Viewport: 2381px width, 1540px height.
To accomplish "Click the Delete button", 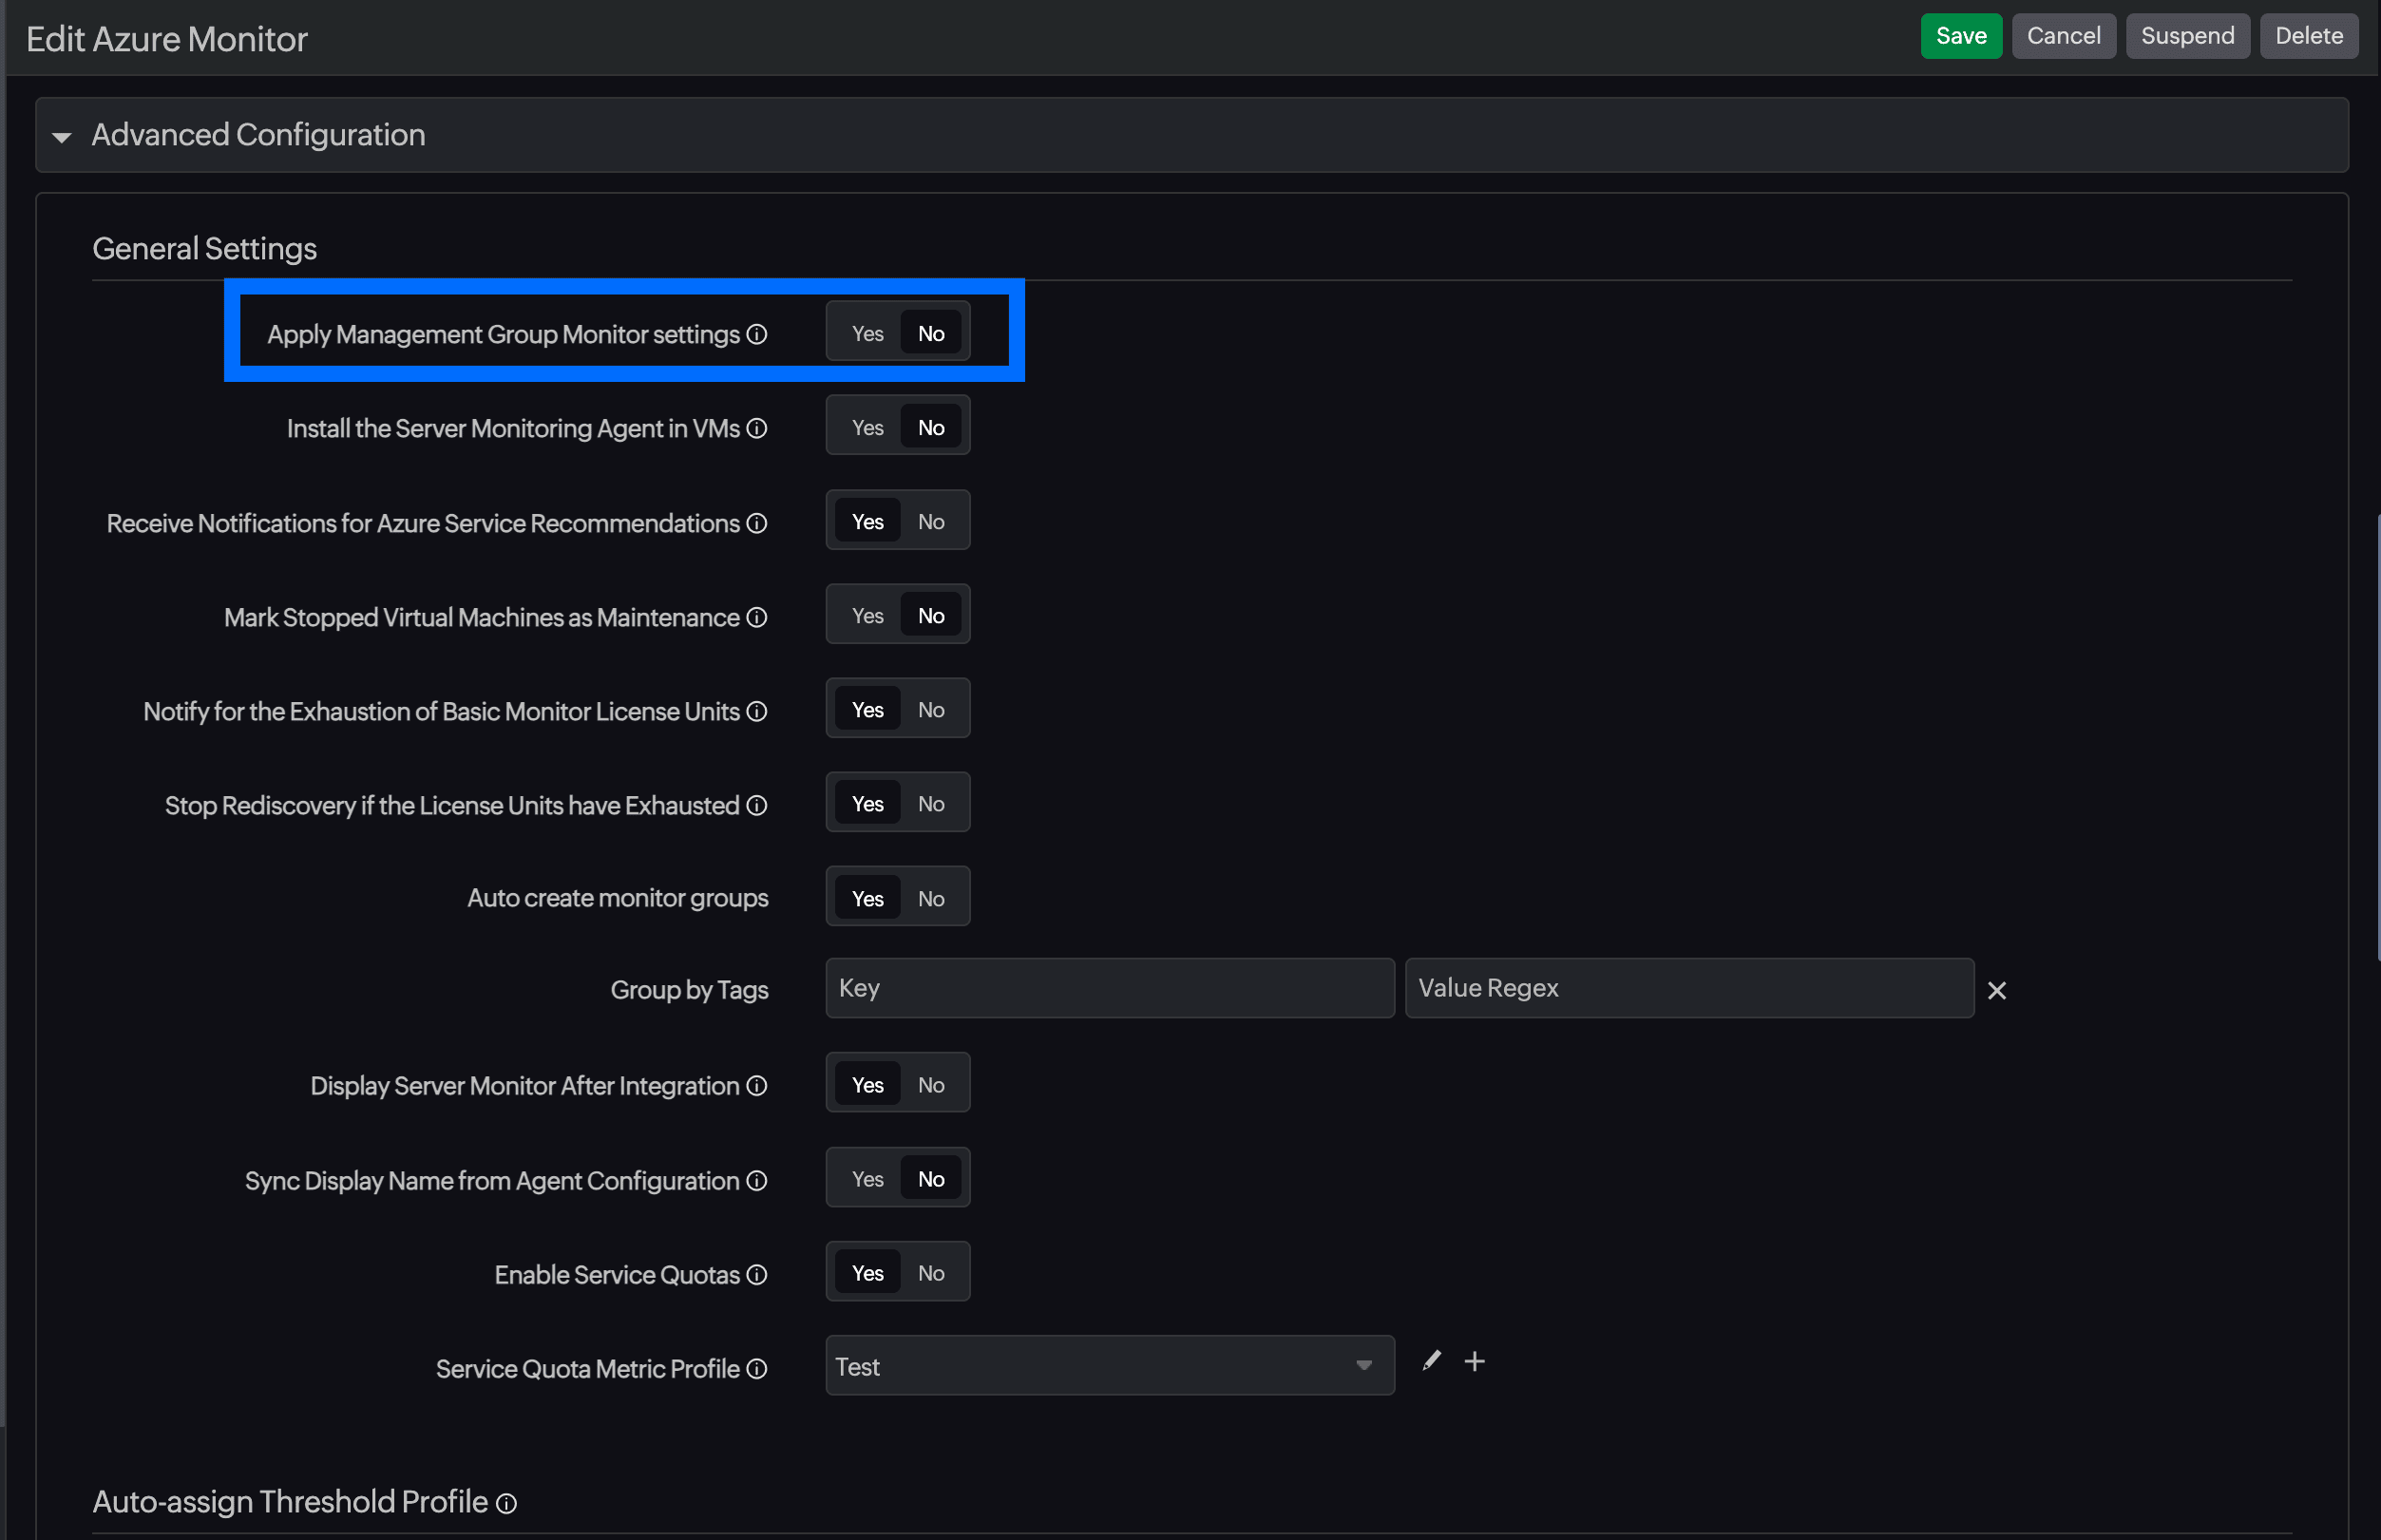I will (x=2308, y=36).
